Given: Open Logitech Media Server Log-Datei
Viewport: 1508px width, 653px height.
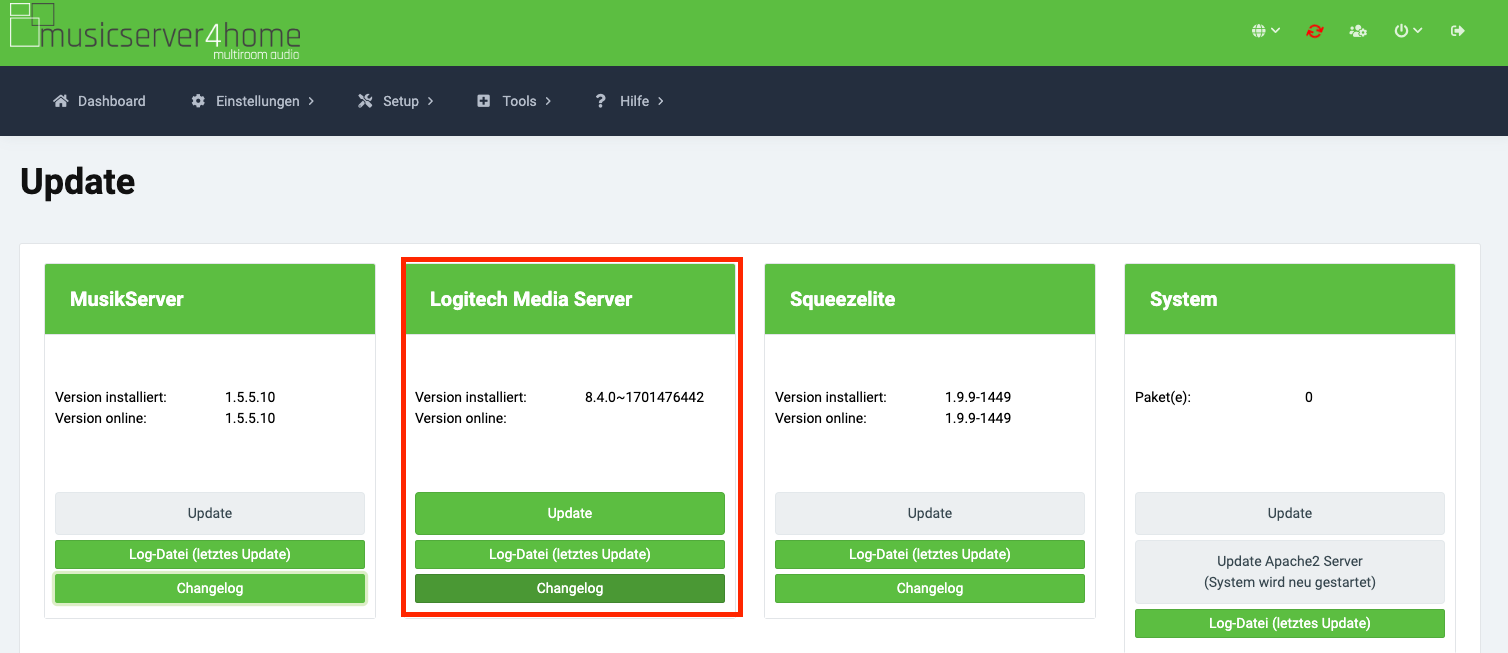Looking at the screenshot, I should [570, 554].
